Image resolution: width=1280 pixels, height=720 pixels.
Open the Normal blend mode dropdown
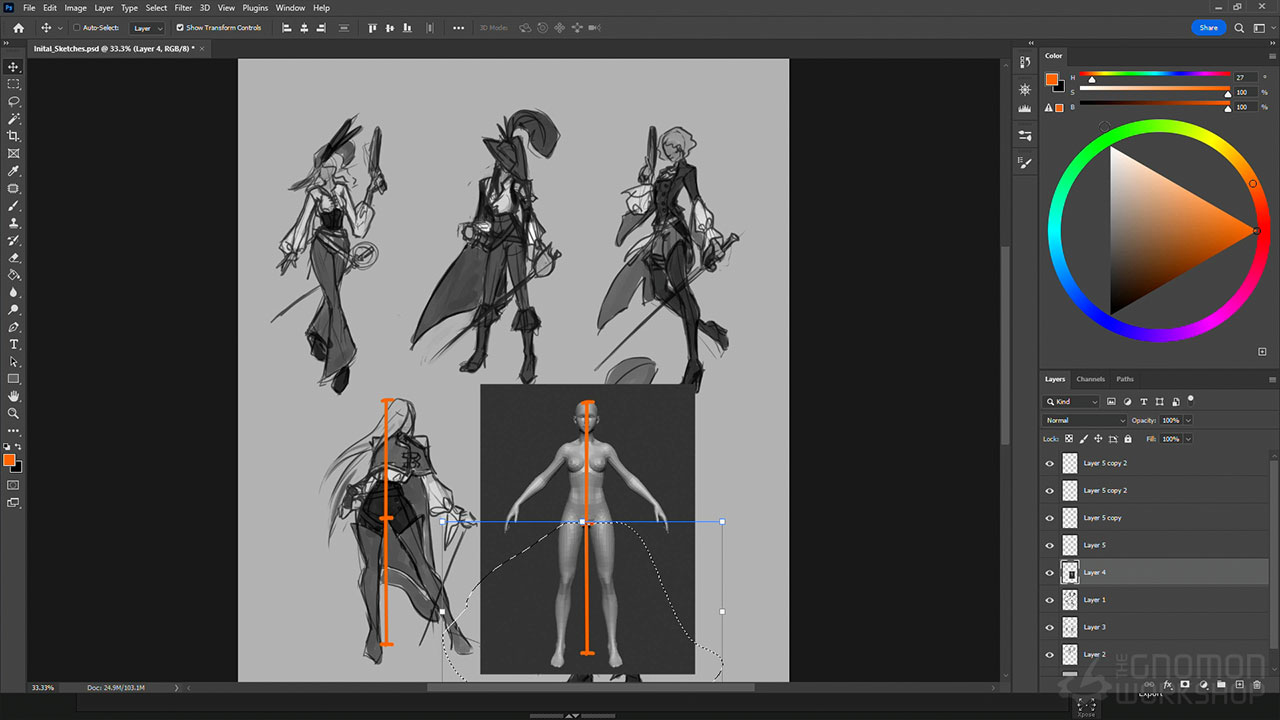[x=1084, y=420]
